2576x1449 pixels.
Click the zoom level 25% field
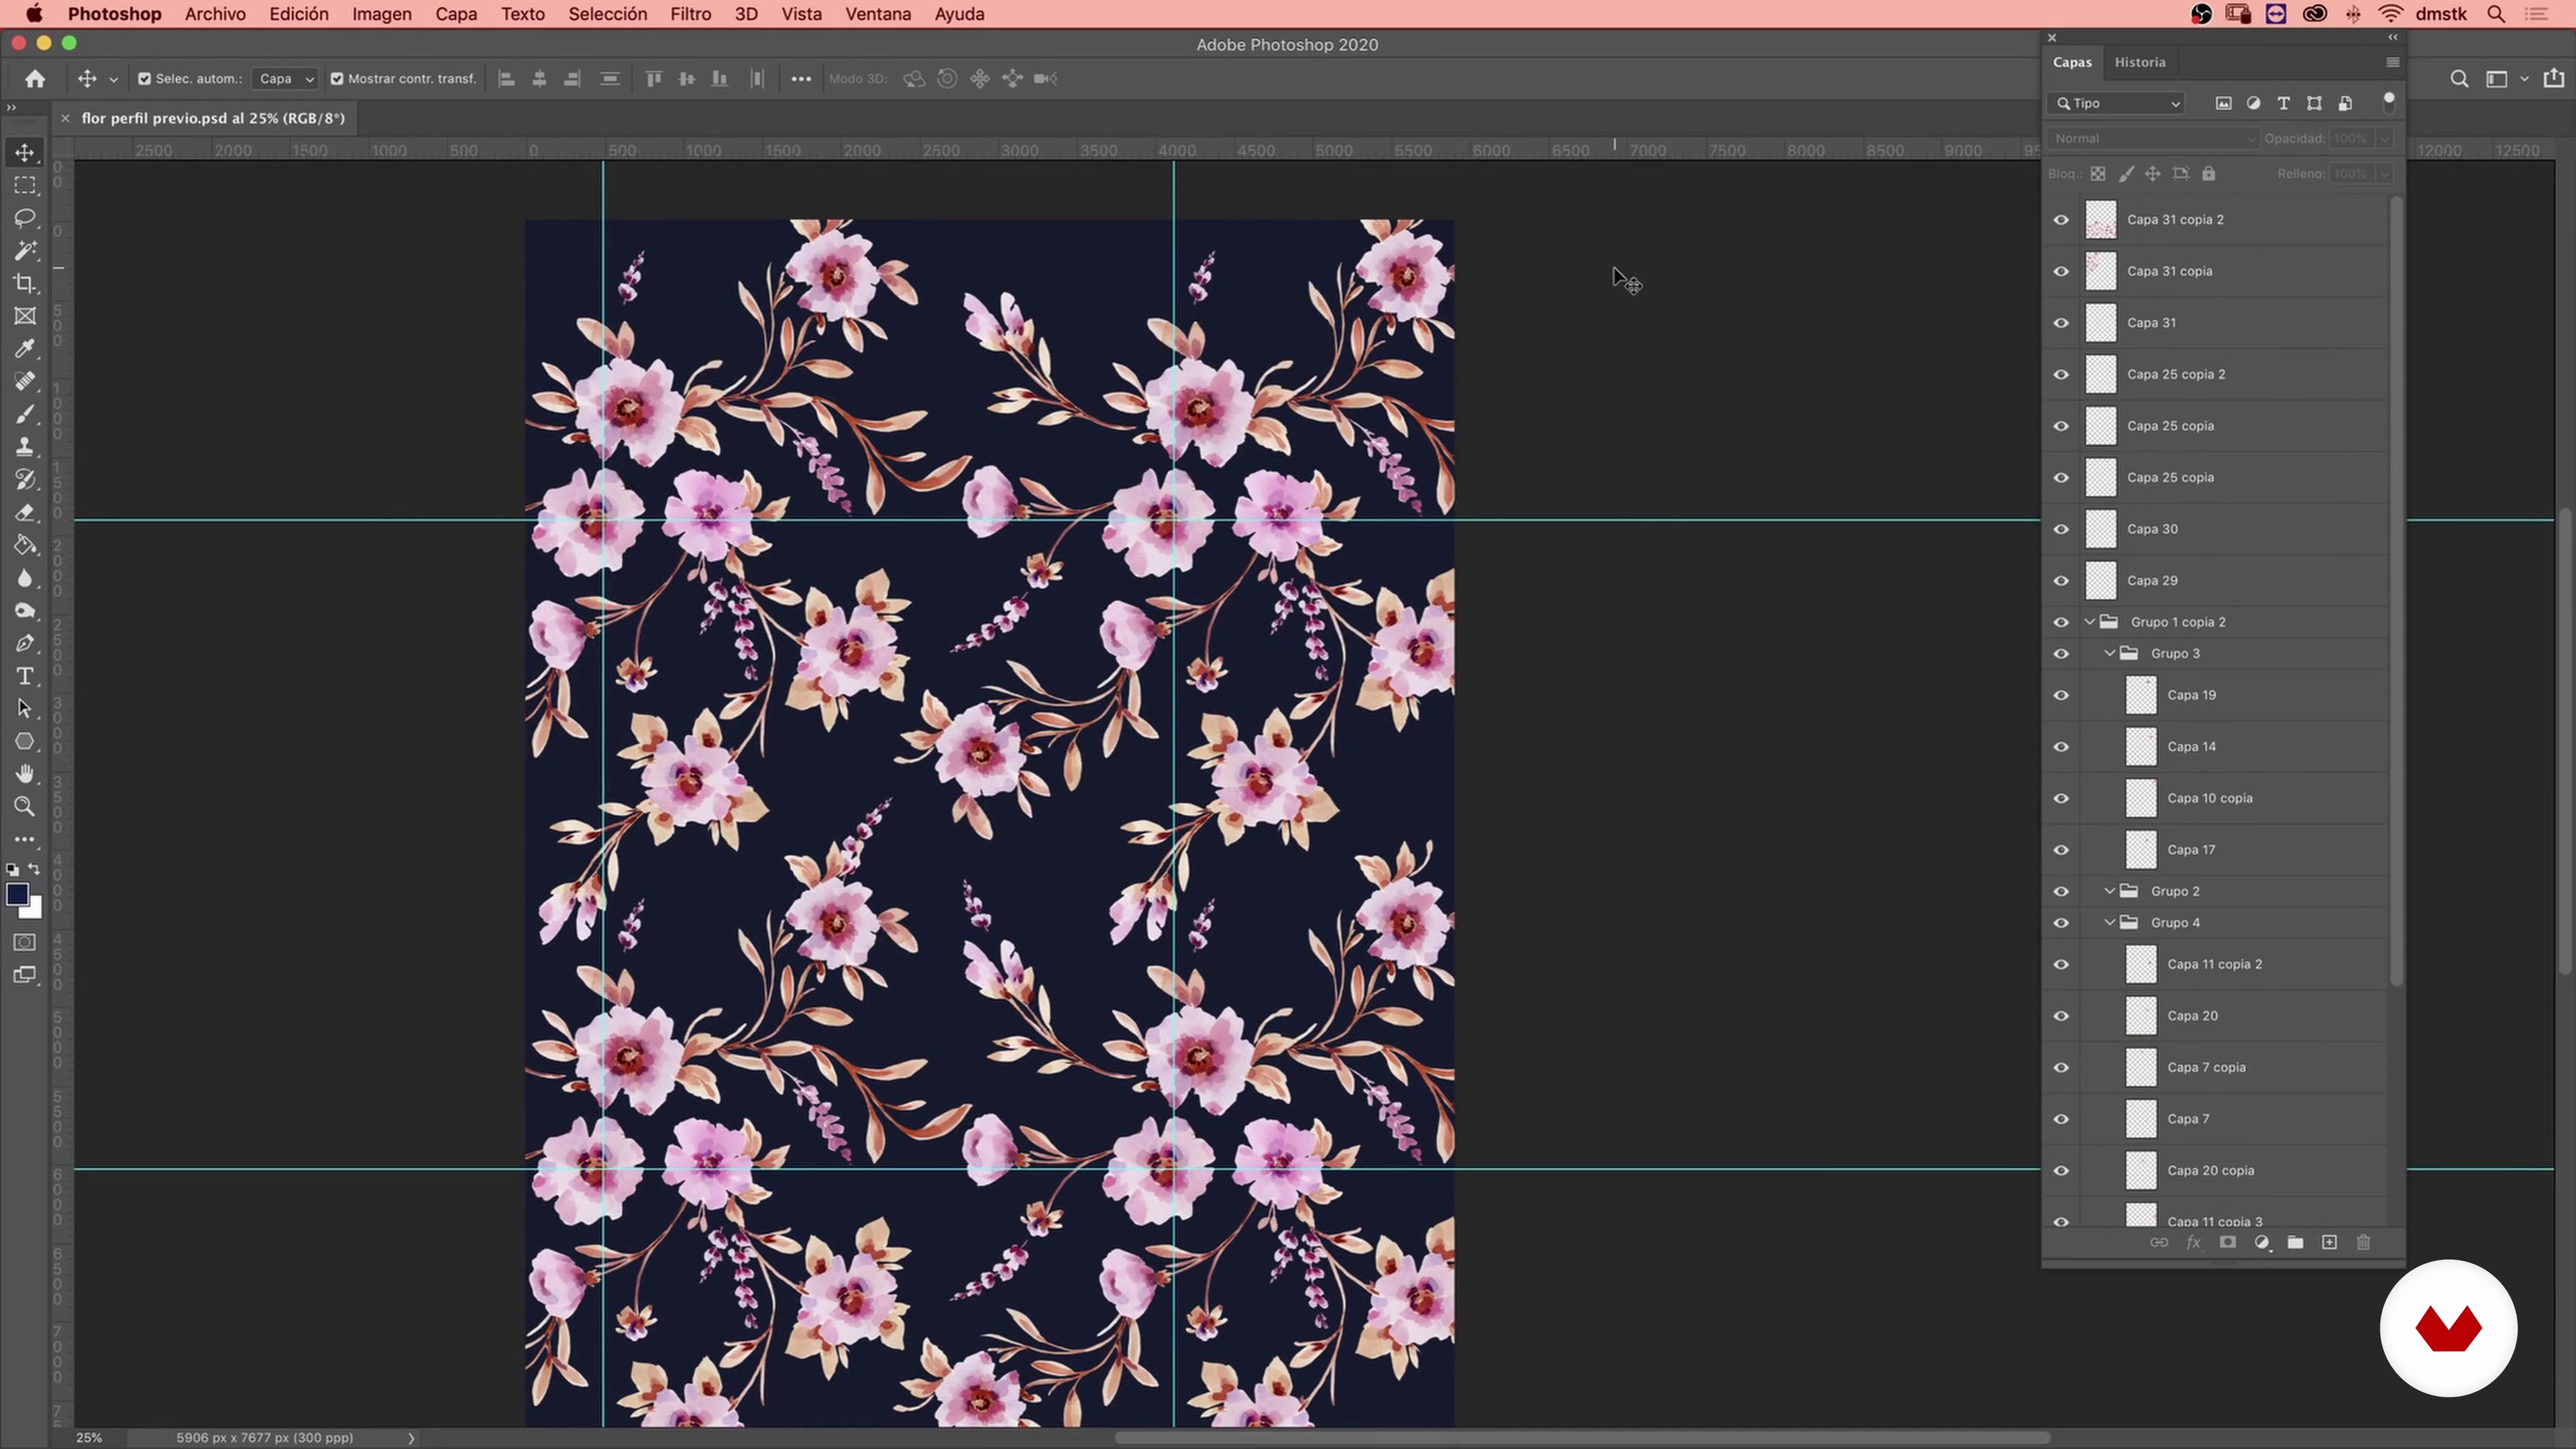point(89,1438)
